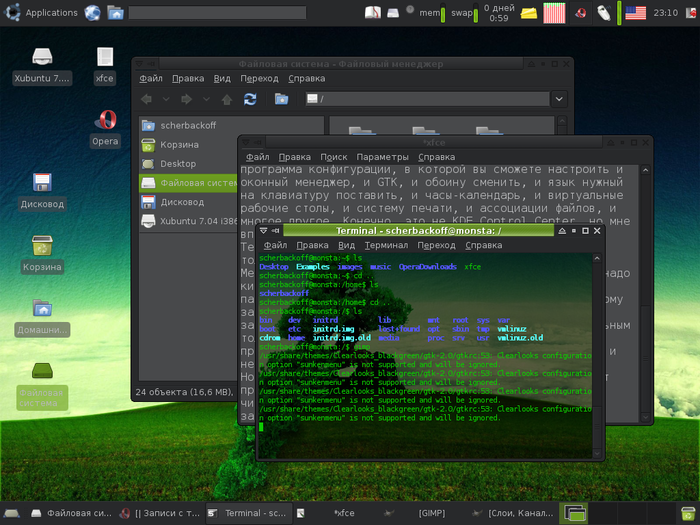
Task: Click the xfce editor scrollbar up arrow
Action: point(646,170)
